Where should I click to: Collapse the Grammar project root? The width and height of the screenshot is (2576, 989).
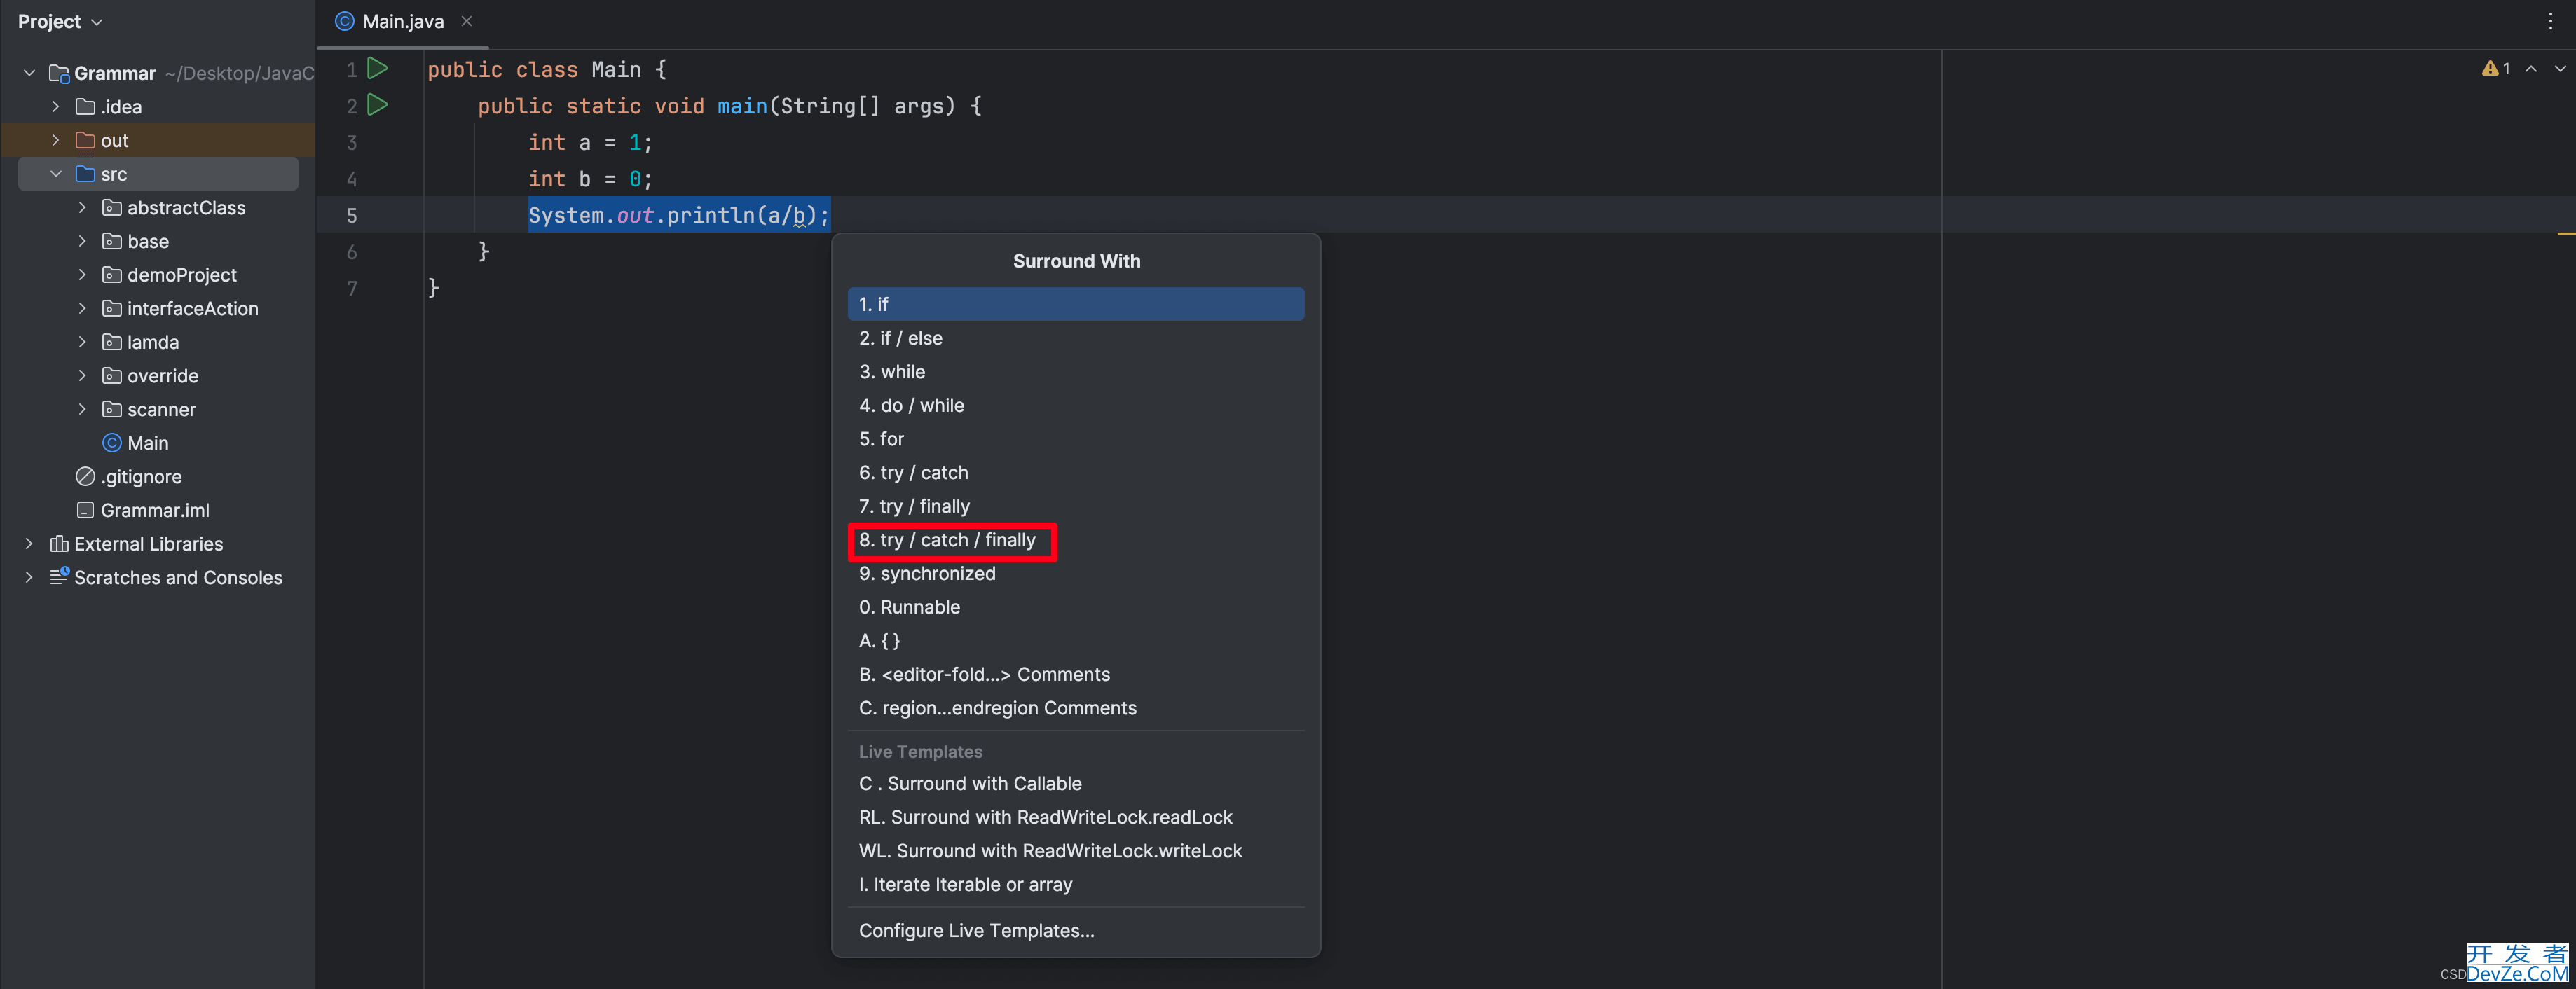pyautogui.click(x=29, y=73)
